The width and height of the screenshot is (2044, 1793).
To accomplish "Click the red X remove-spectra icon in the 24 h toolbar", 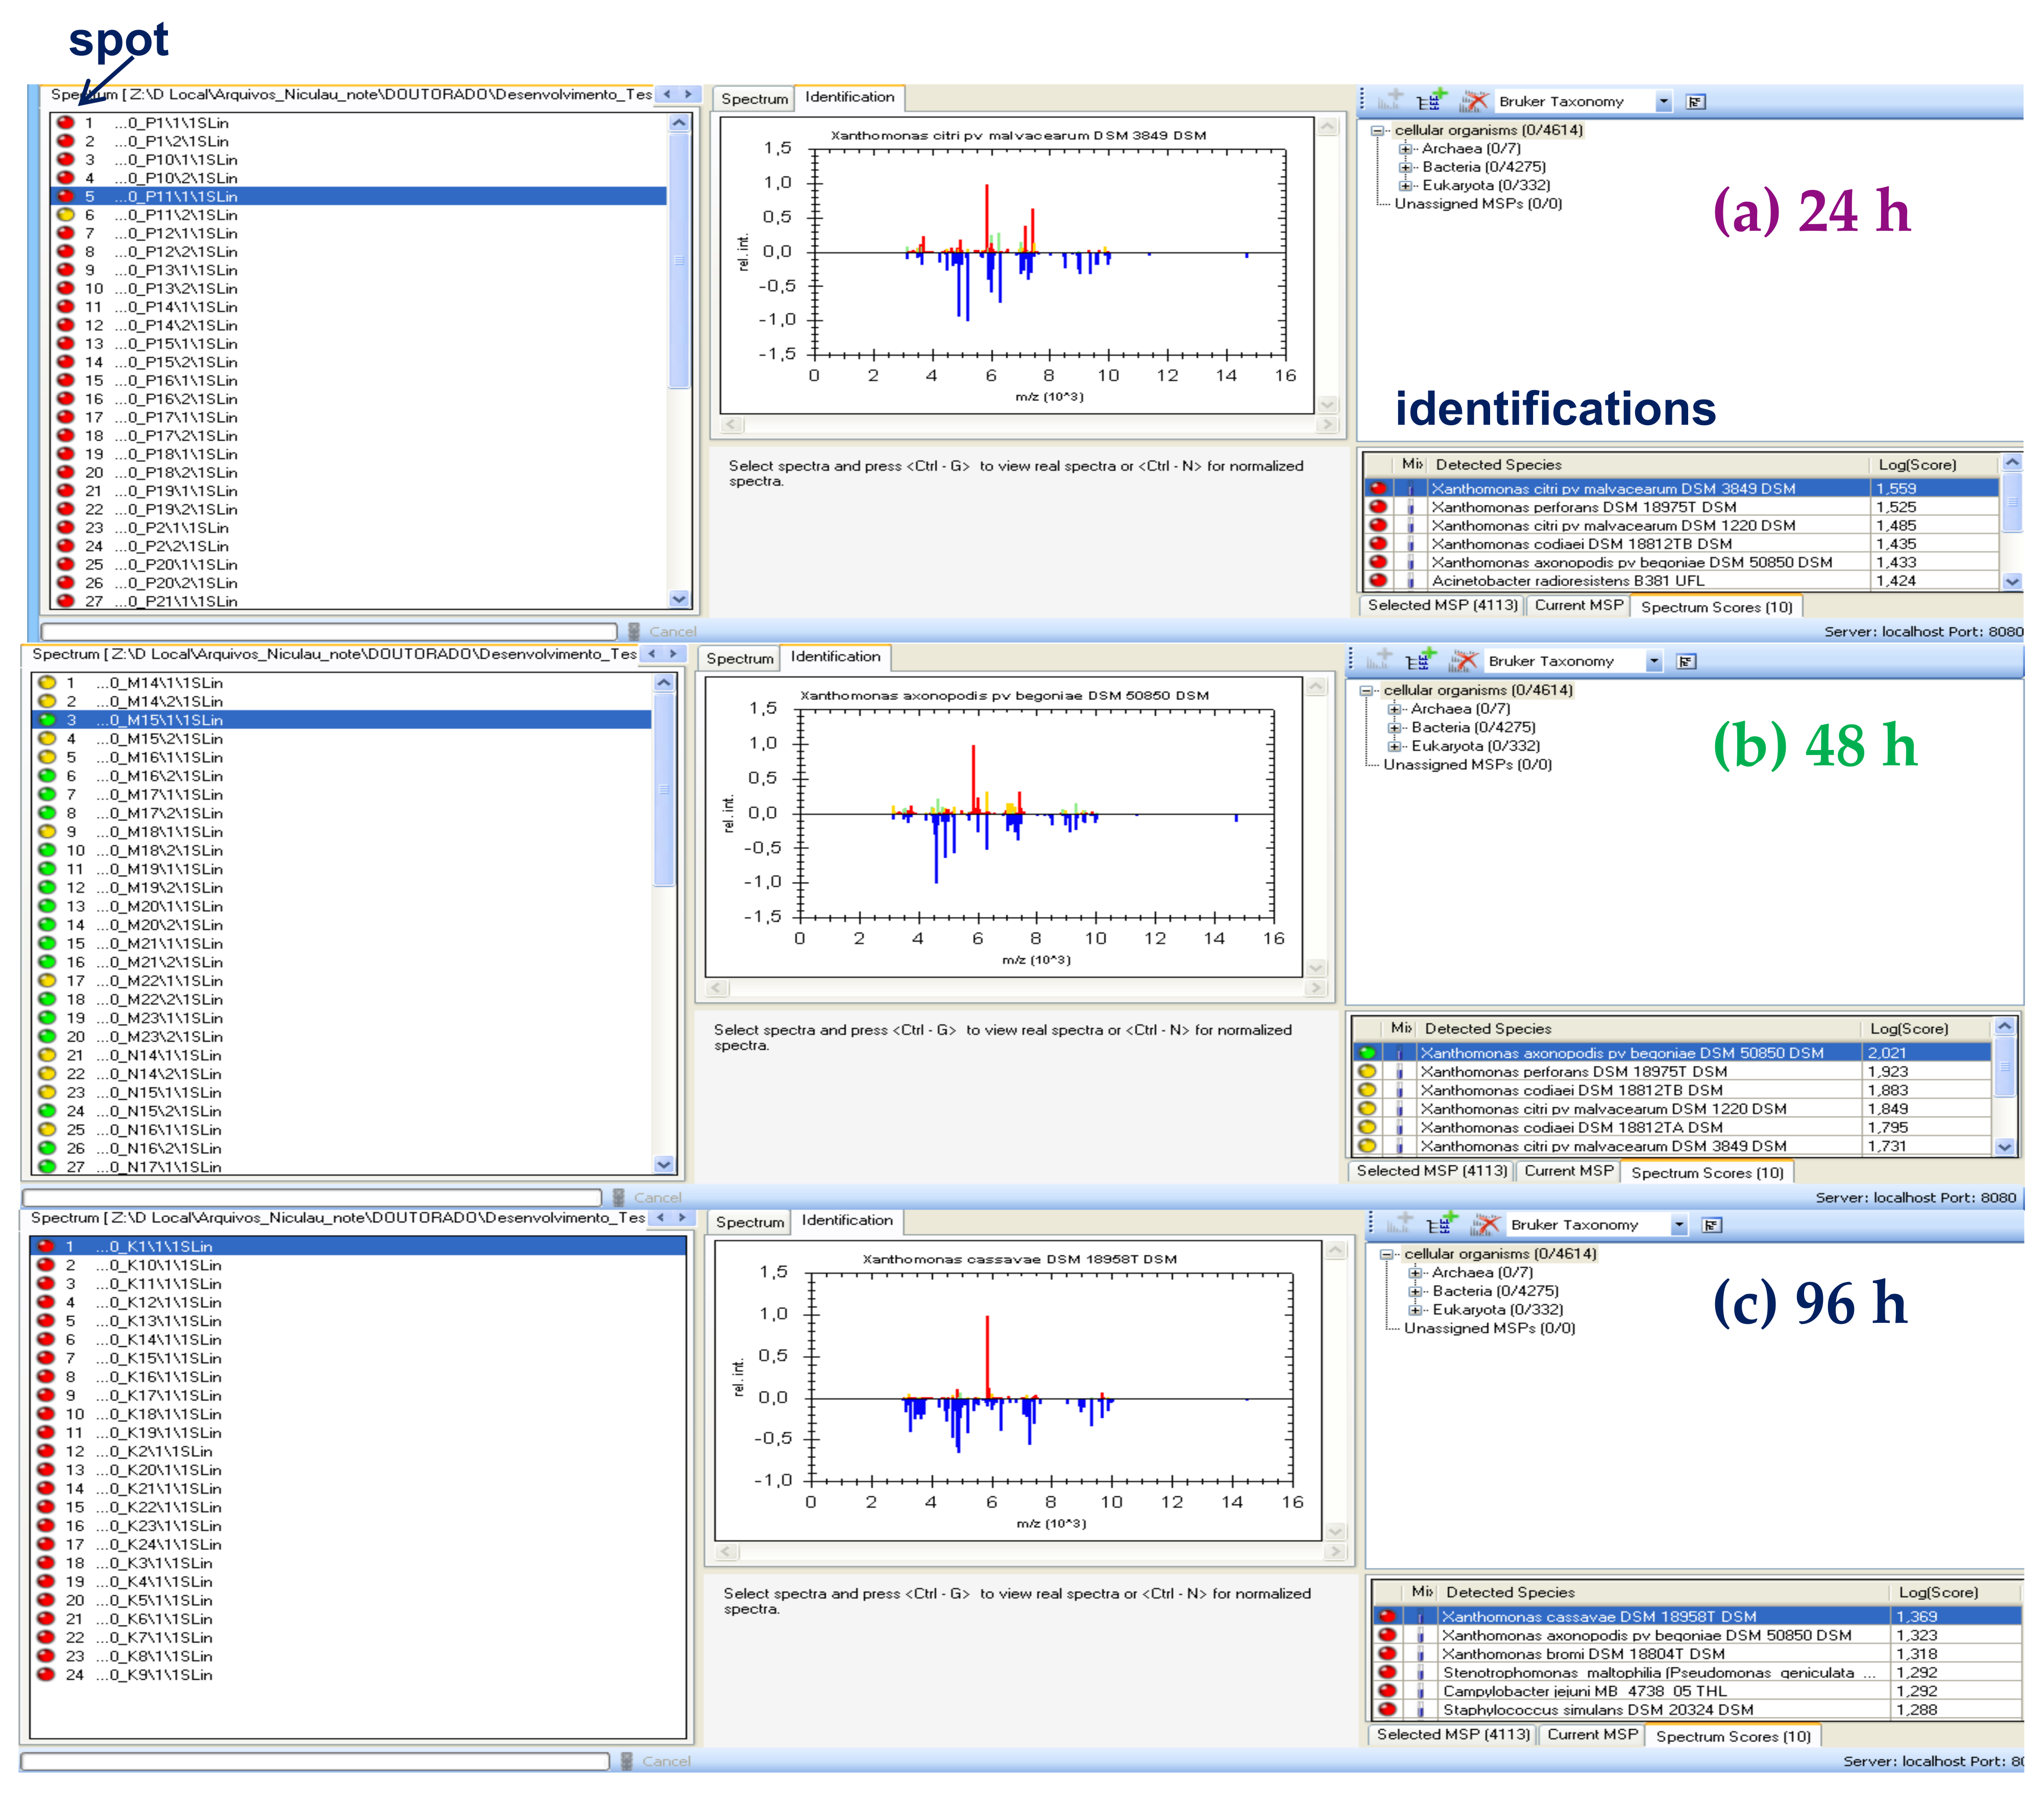I will click(x=1474, y=101).
